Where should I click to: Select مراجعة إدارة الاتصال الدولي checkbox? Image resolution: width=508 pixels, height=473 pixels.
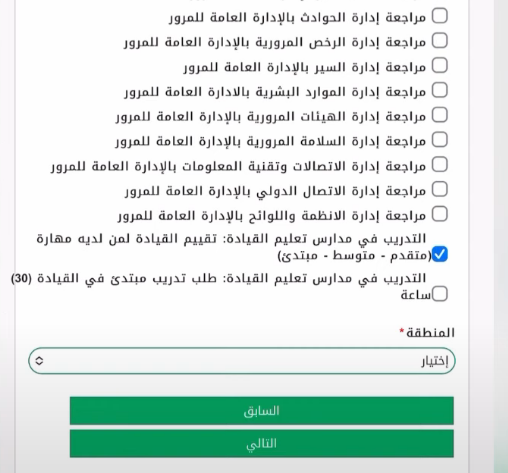tap(439, 189)
